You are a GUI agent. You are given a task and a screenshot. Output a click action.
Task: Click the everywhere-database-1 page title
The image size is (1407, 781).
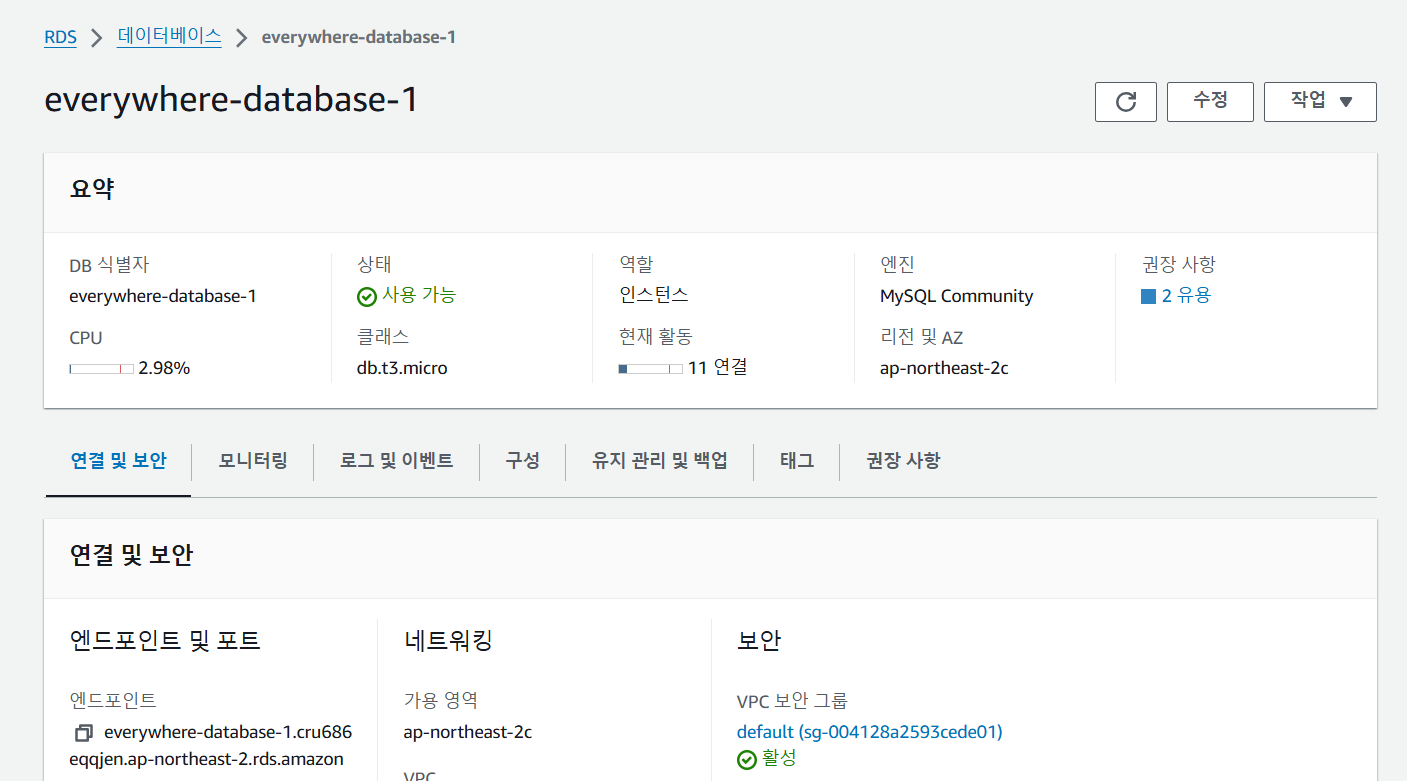point(231,101)
